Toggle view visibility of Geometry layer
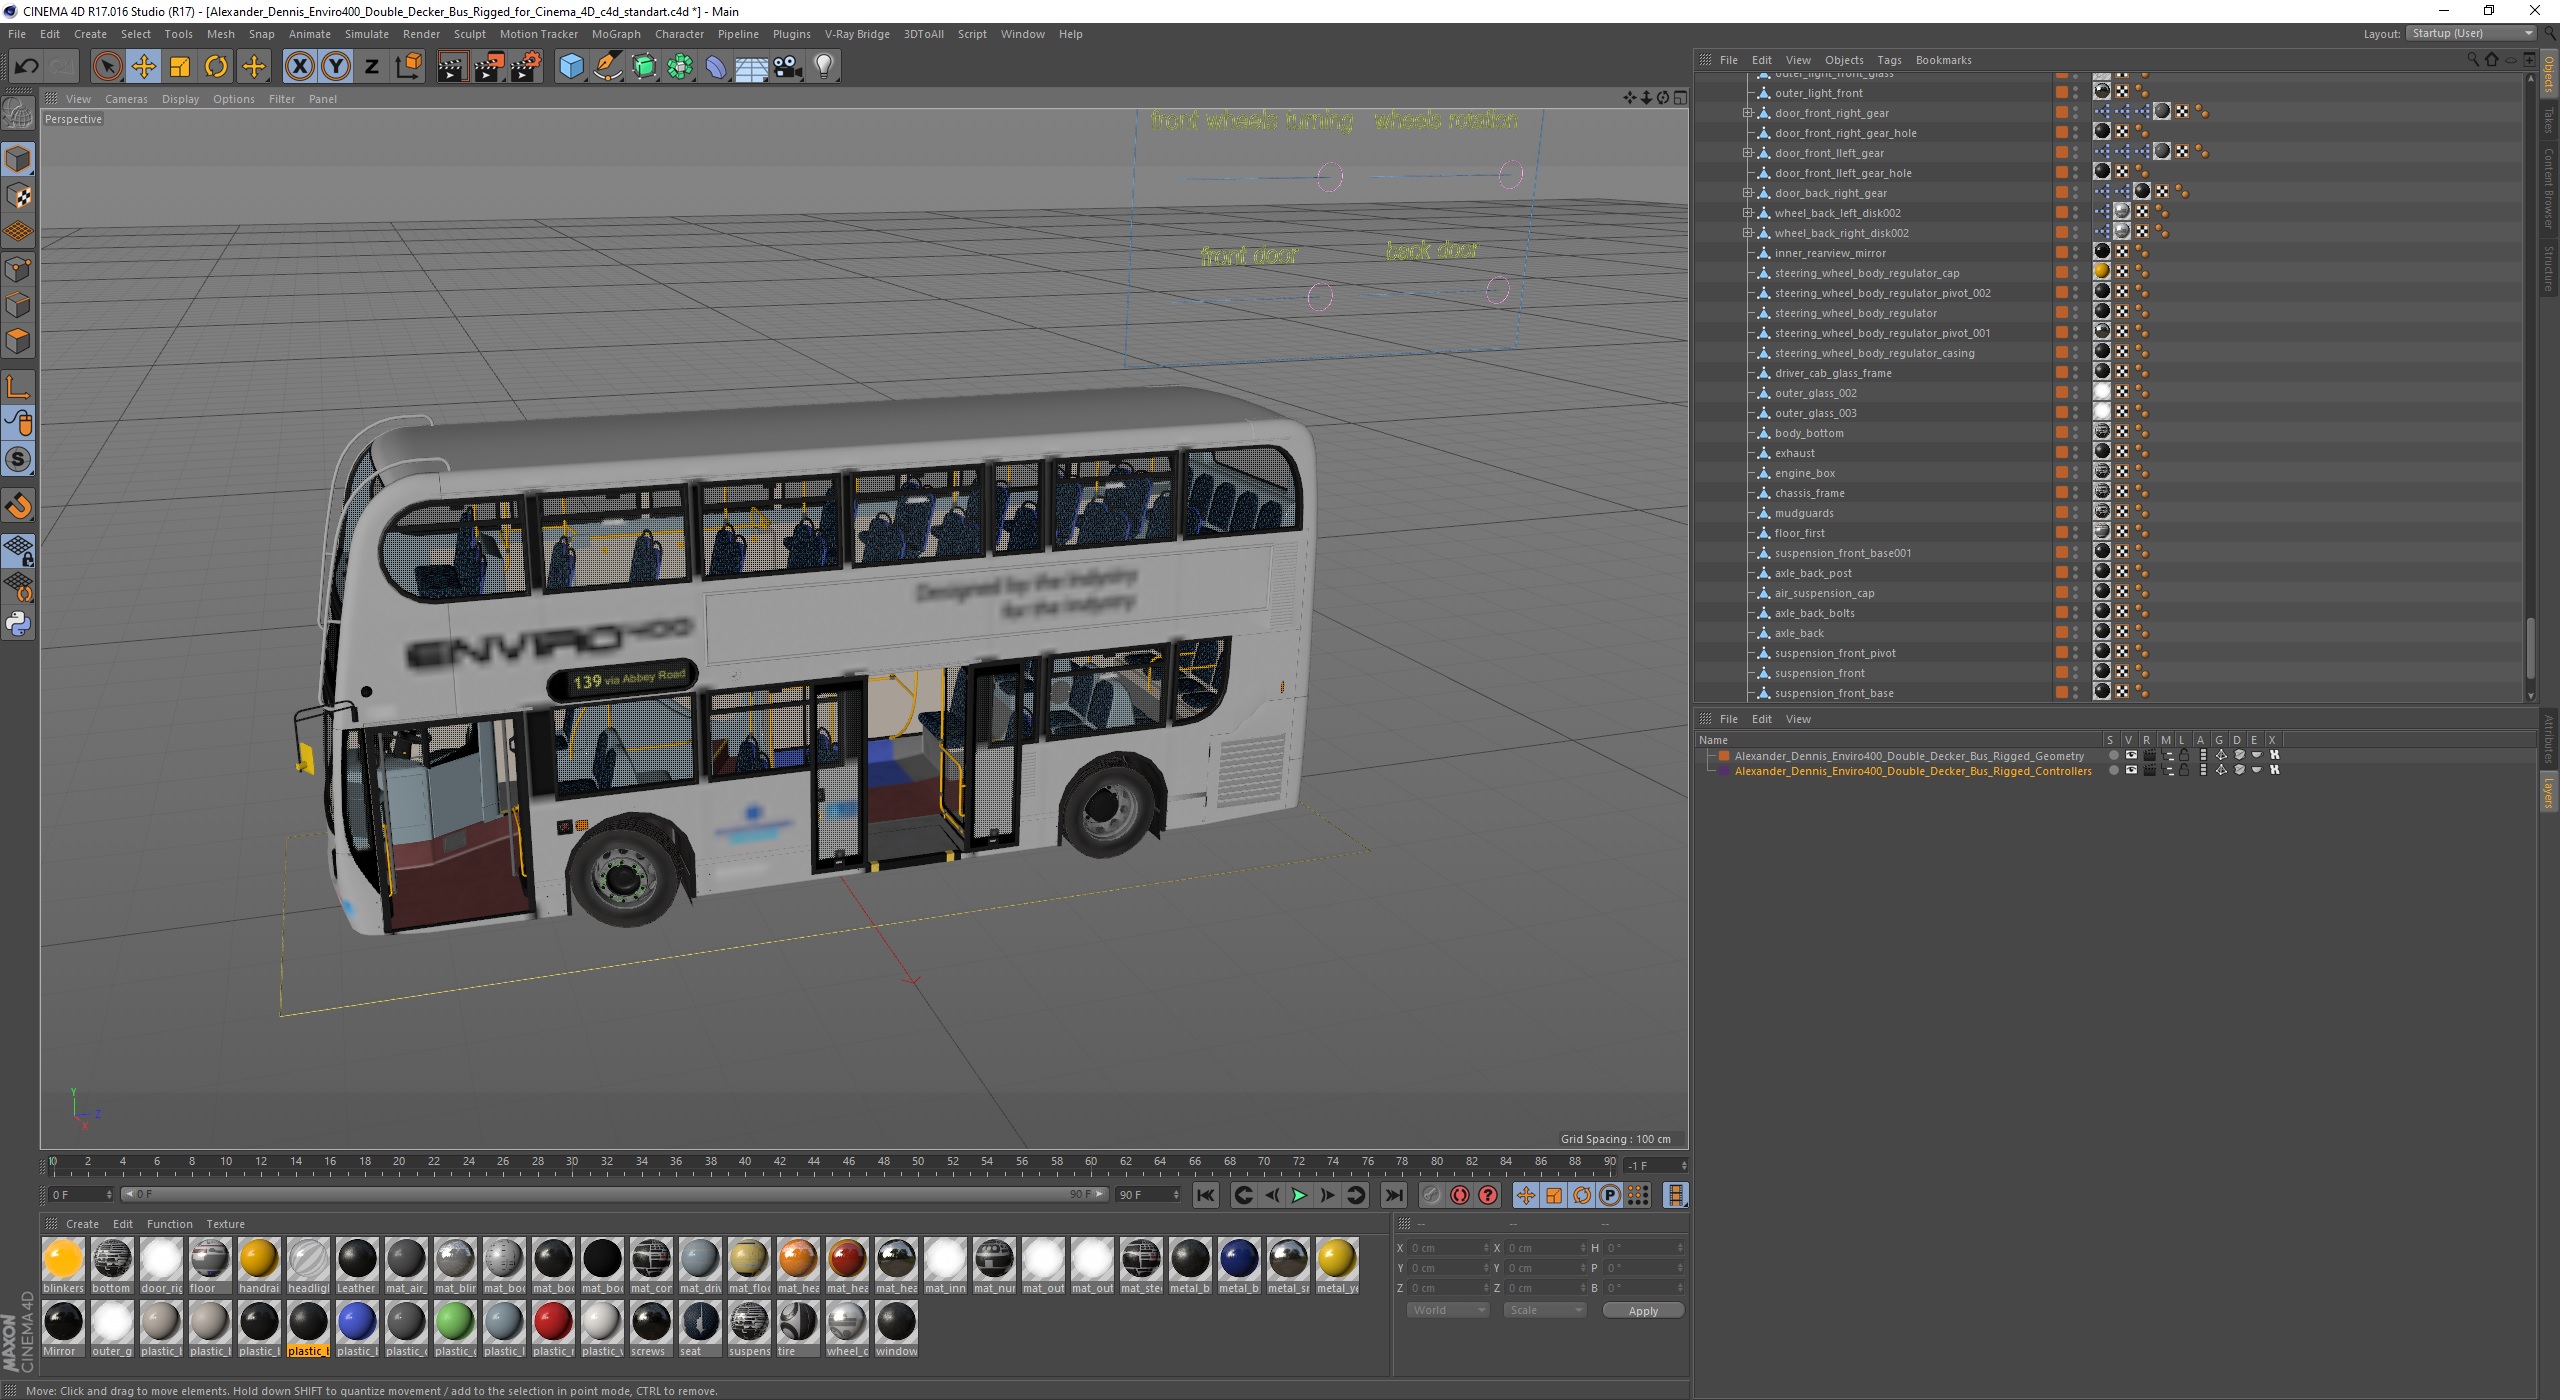 click(2131, 756)
